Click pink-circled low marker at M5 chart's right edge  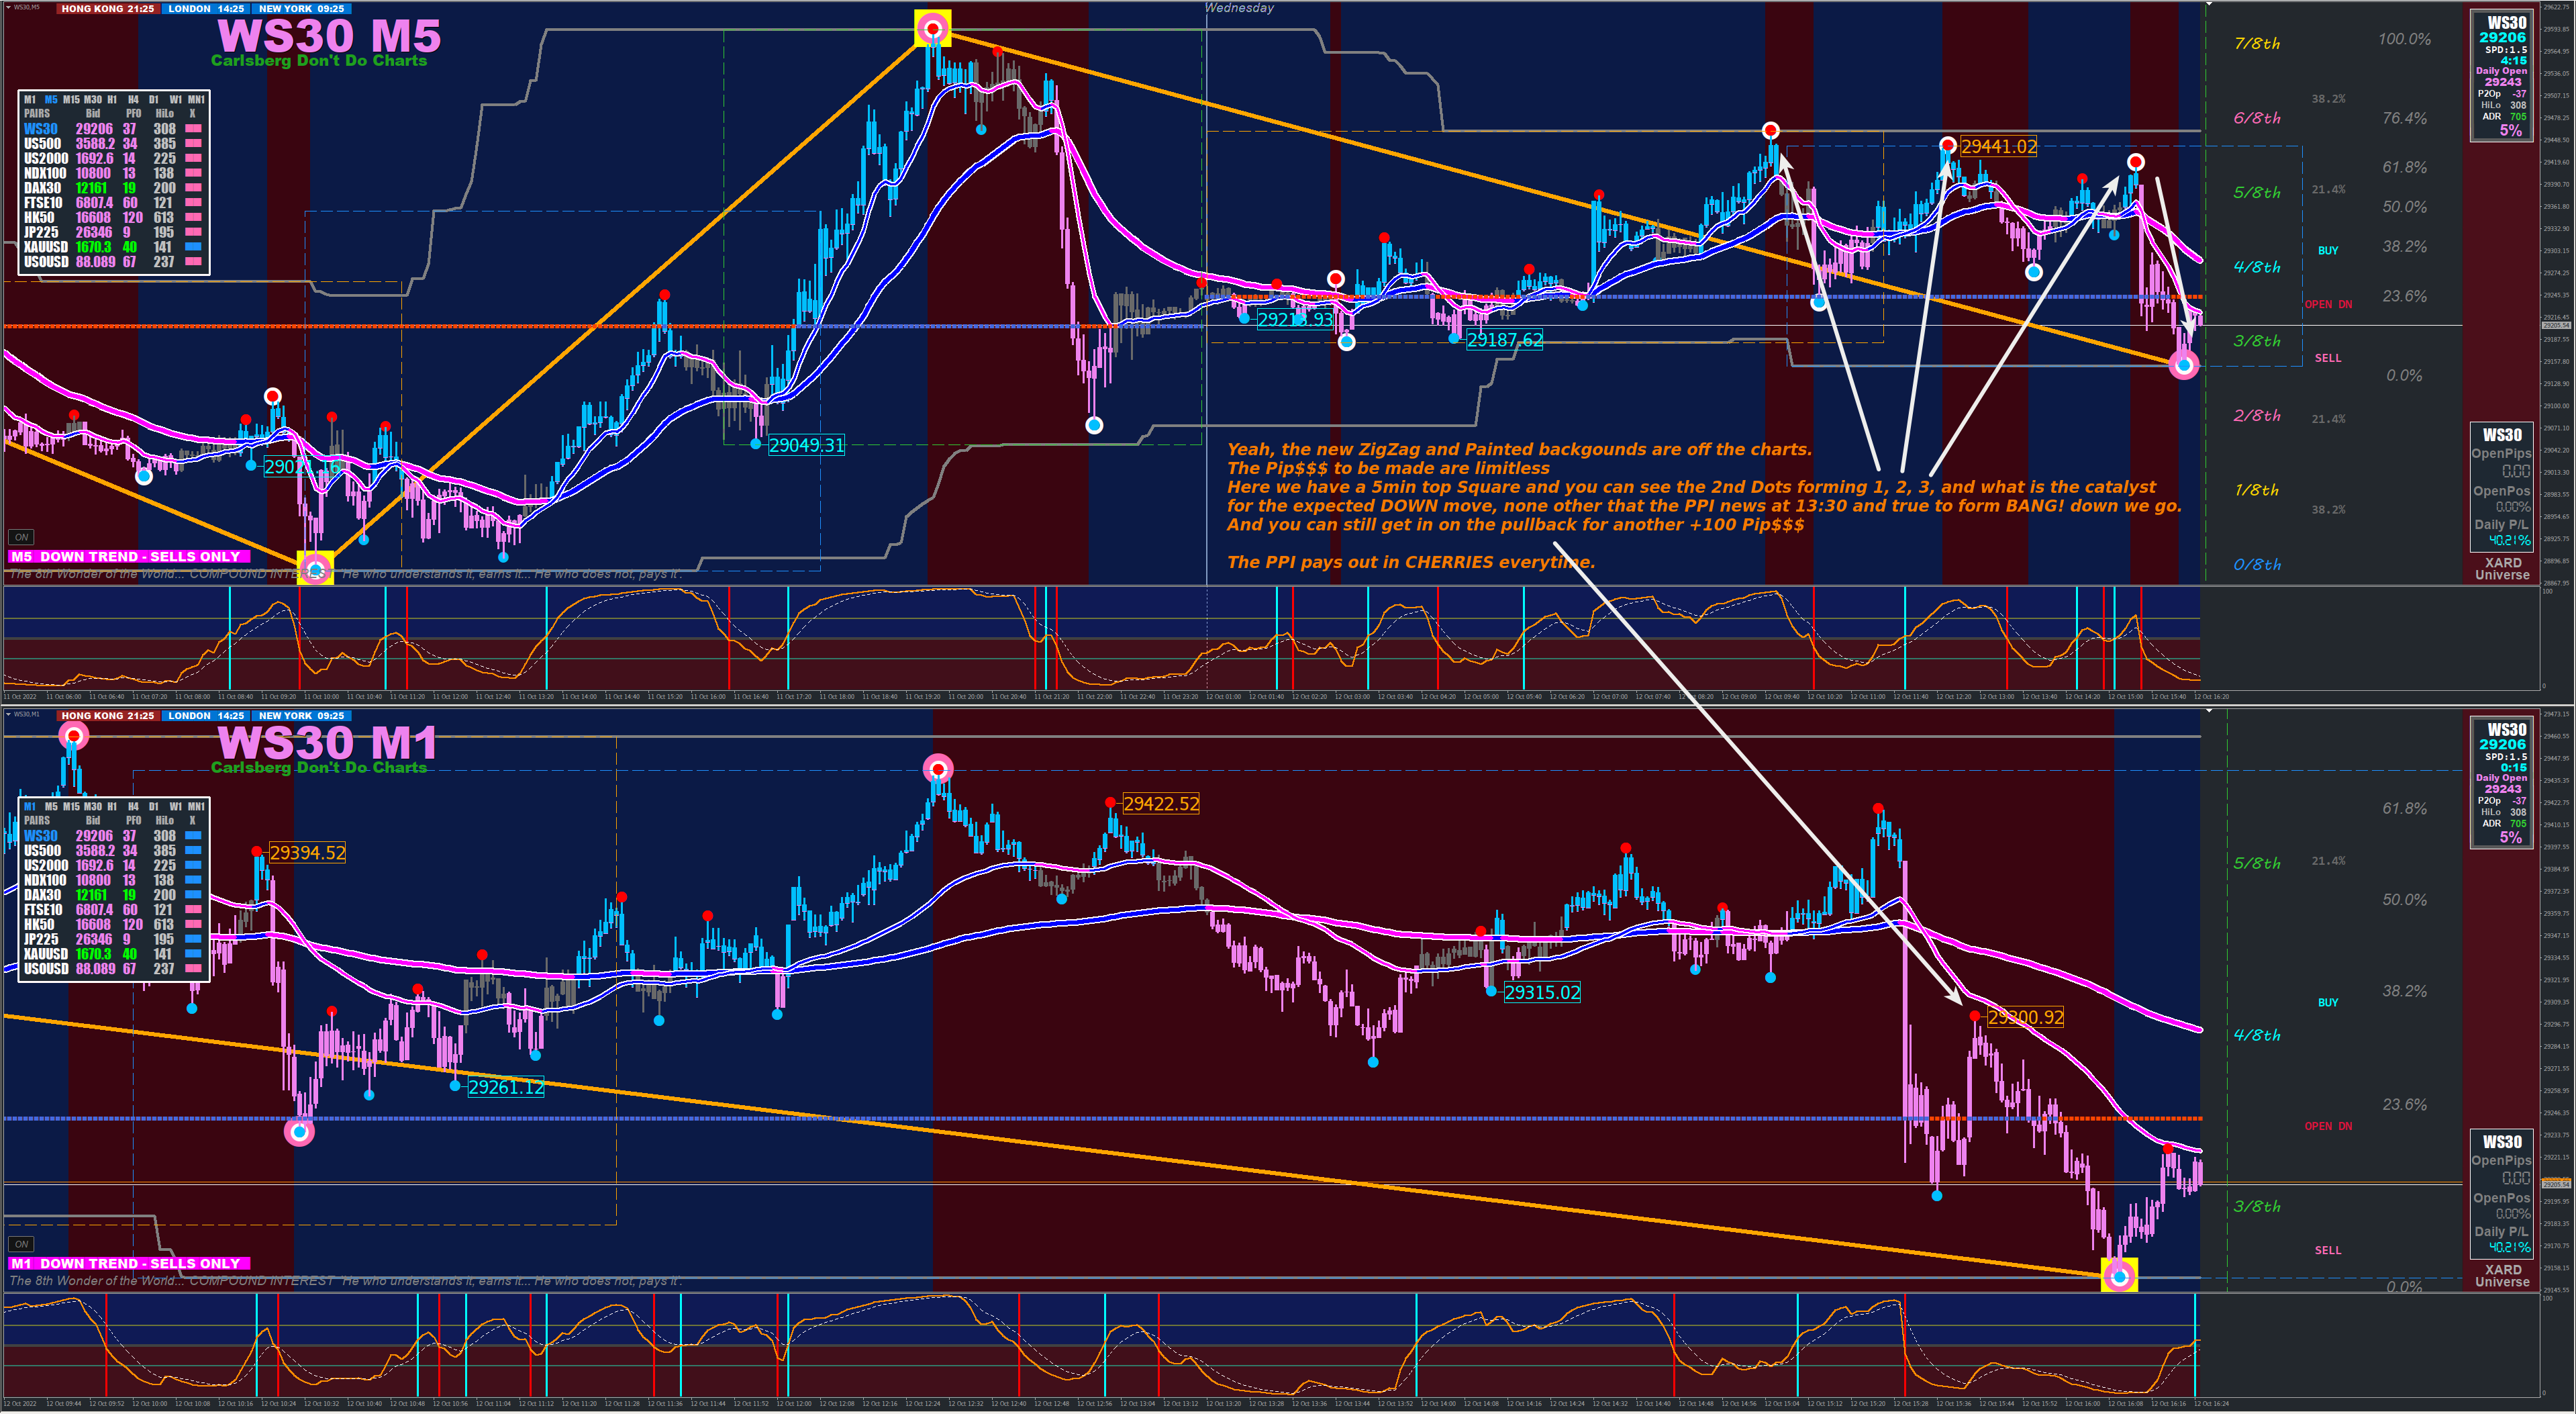coord(2184,365)
